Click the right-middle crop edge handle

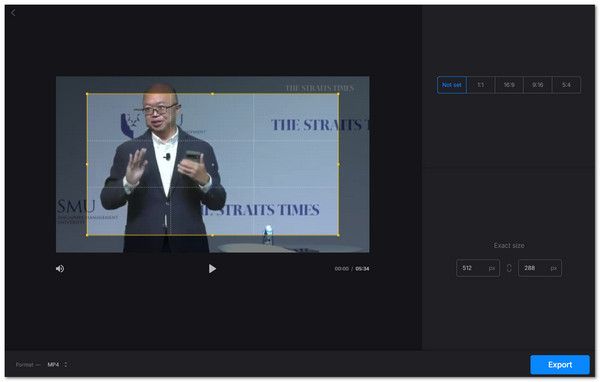(338, 164)
